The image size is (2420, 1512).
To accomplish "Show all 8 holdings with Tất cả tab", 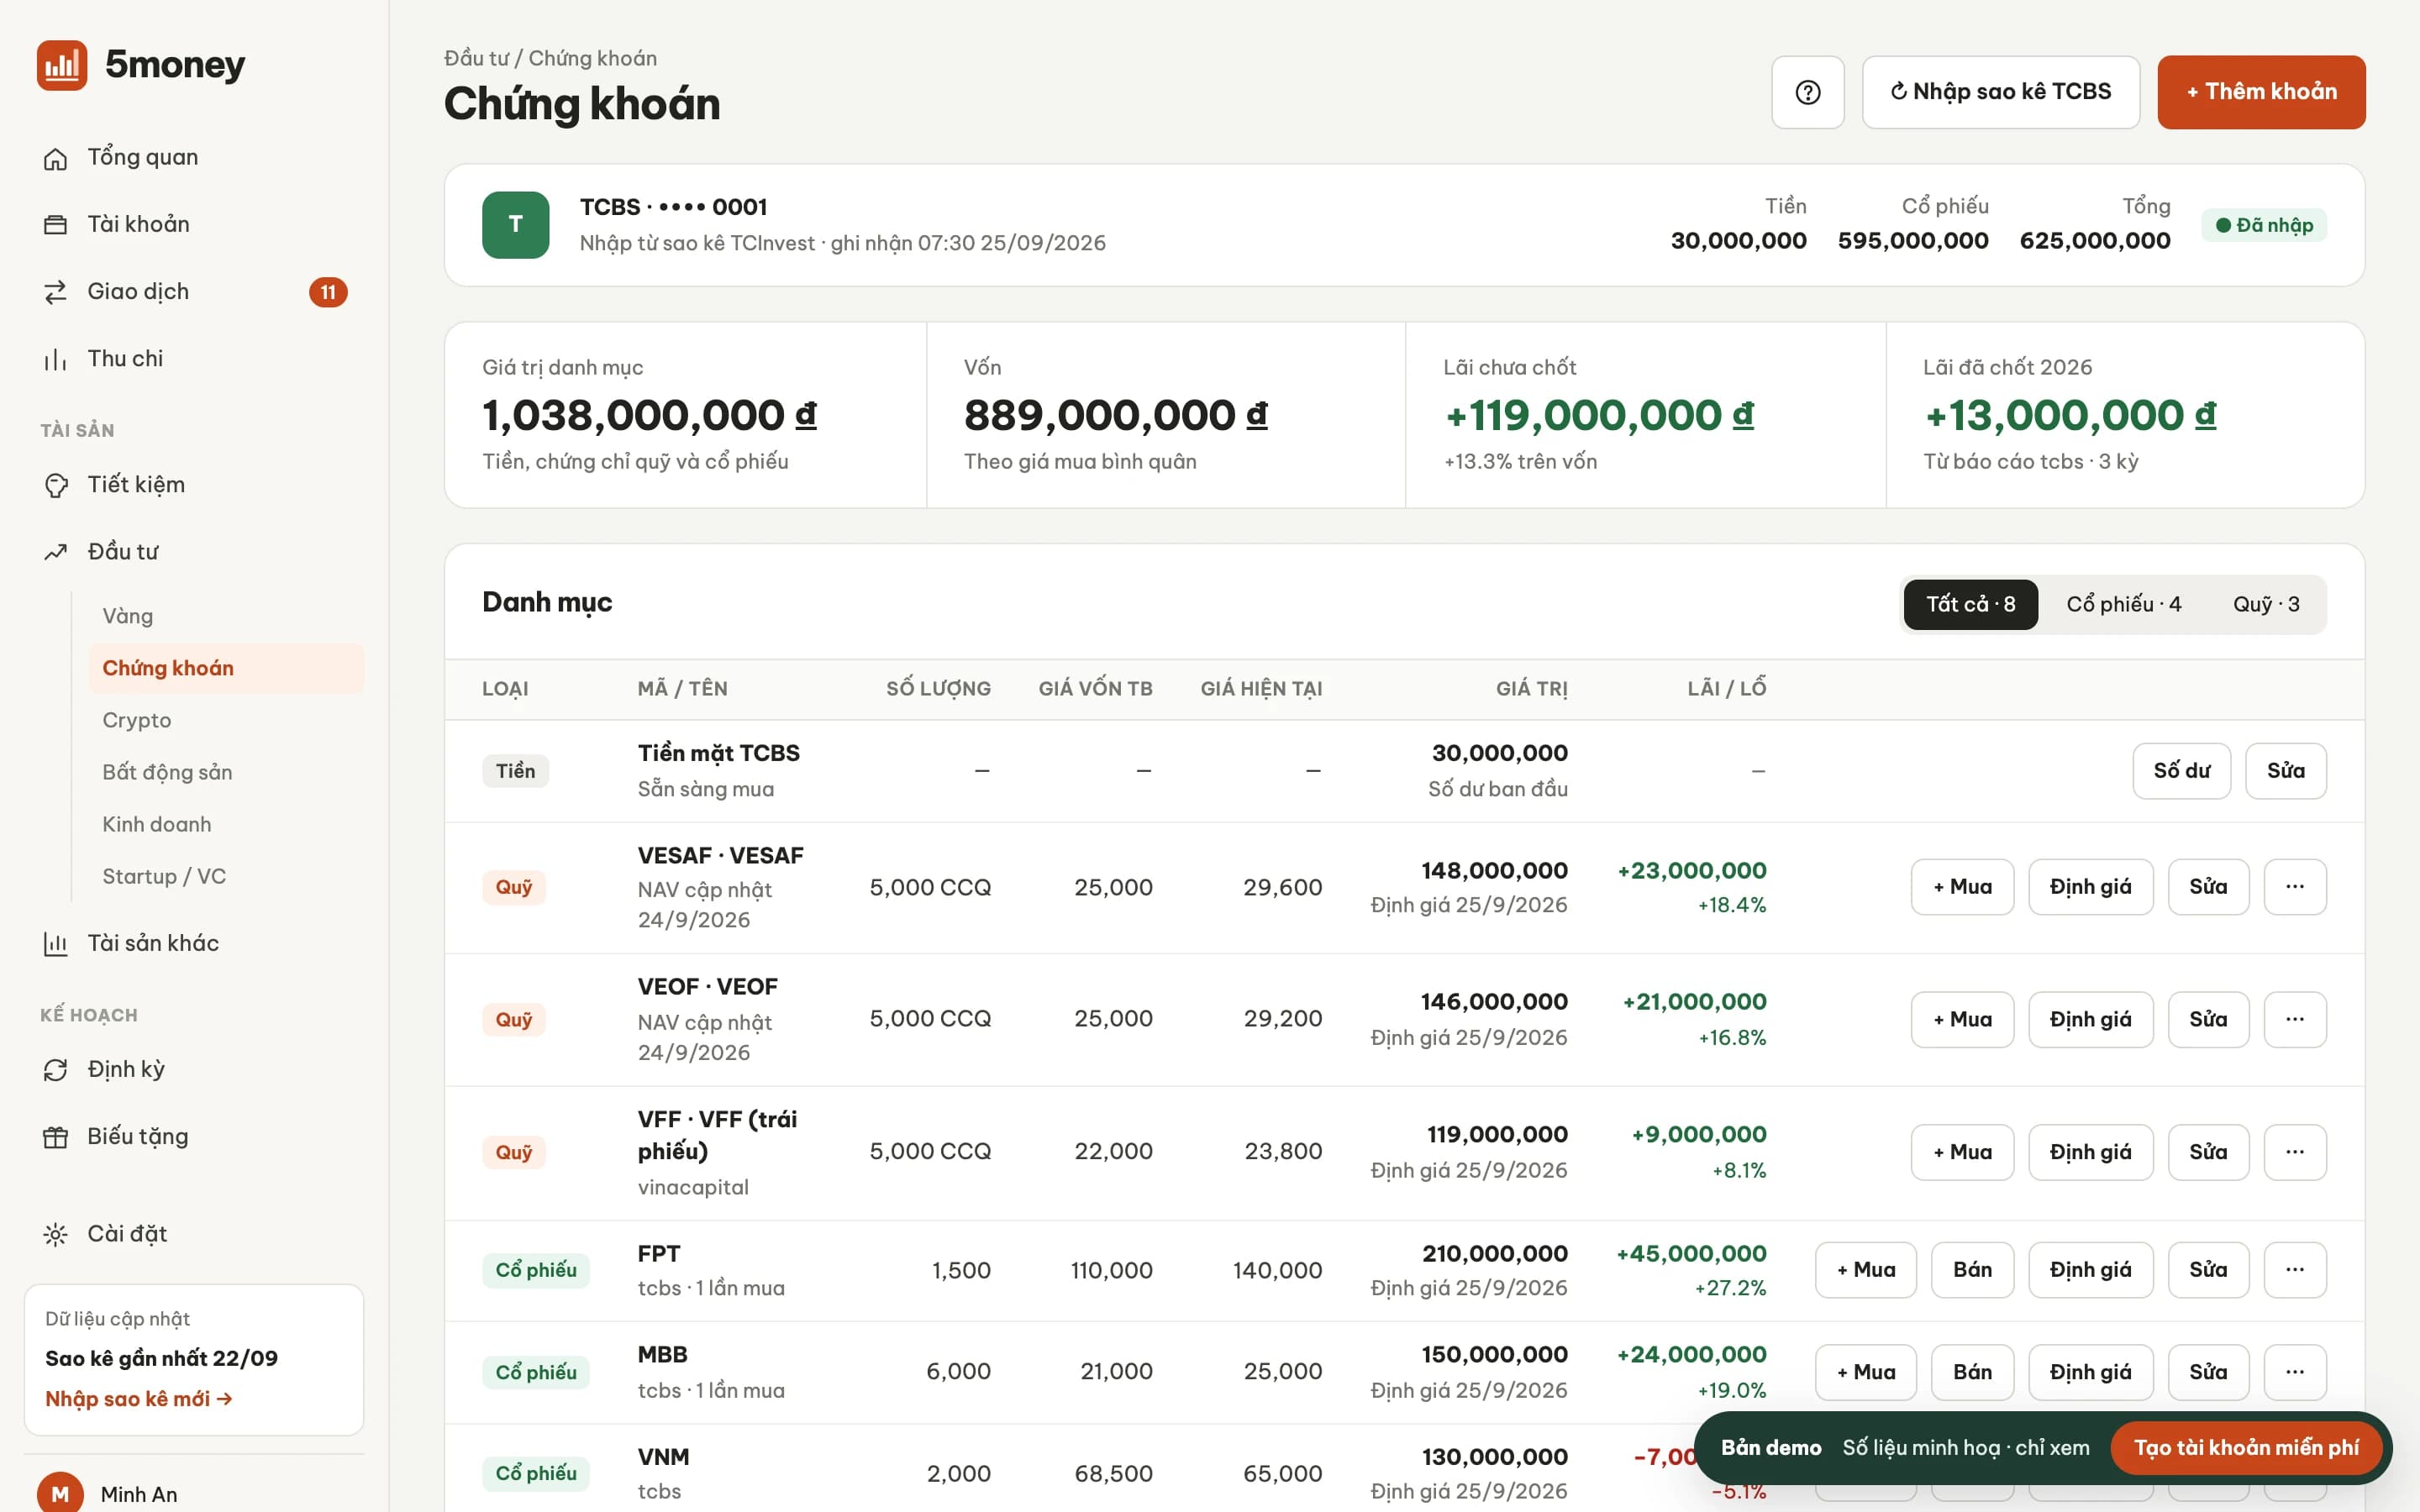I will point(1970,604).
